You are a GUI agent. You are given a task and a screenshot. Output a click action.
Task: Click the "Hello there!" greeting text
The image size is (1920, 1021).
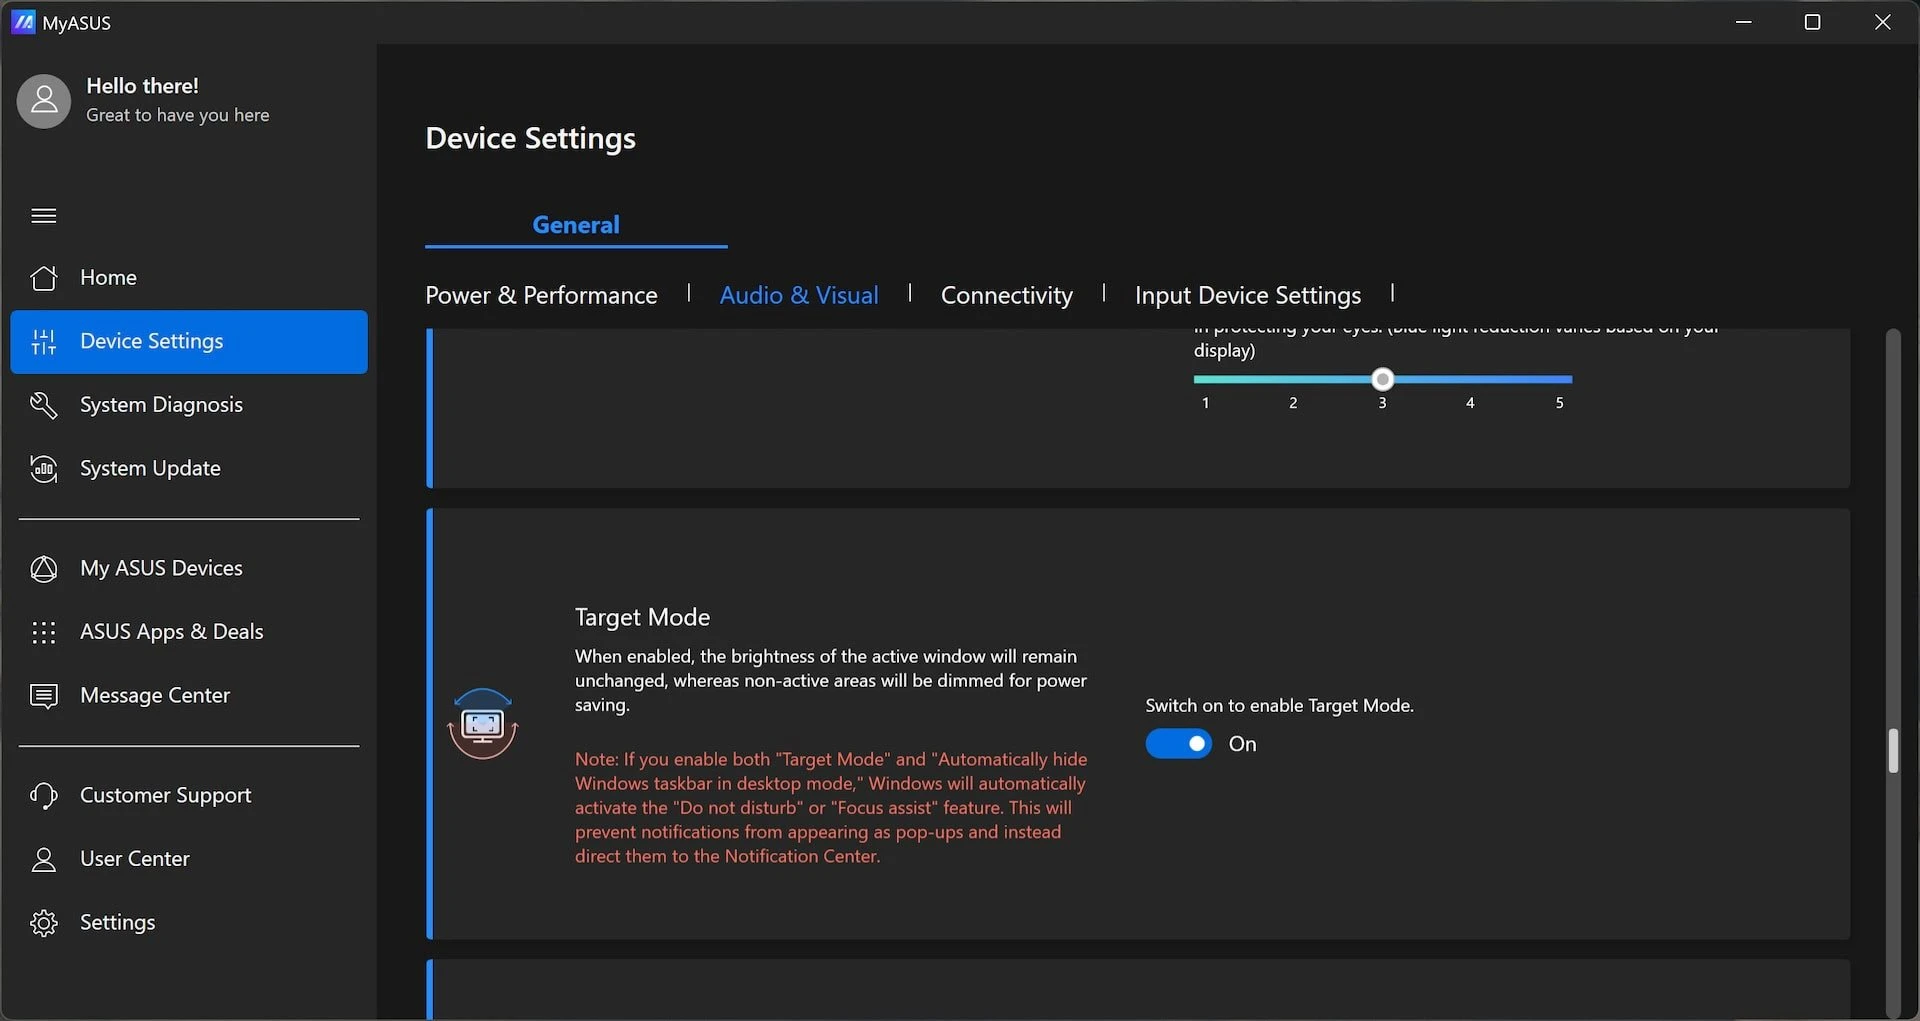[x=142, y=86]
